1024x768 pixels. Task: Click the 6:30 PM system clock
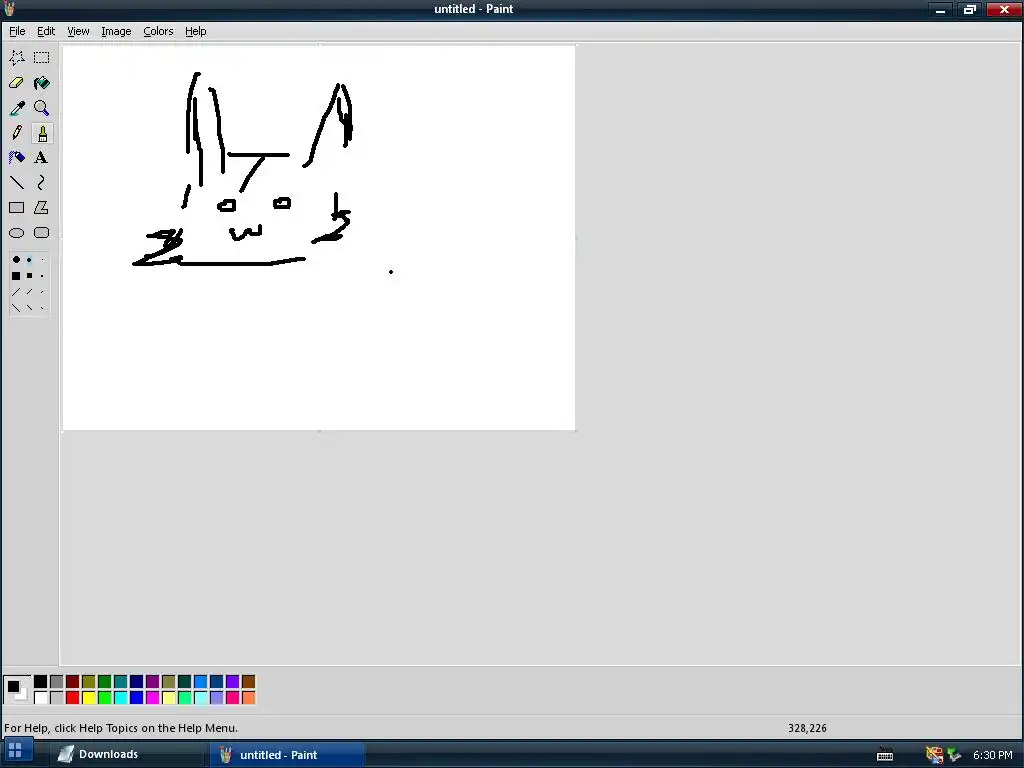click(993, 755)
